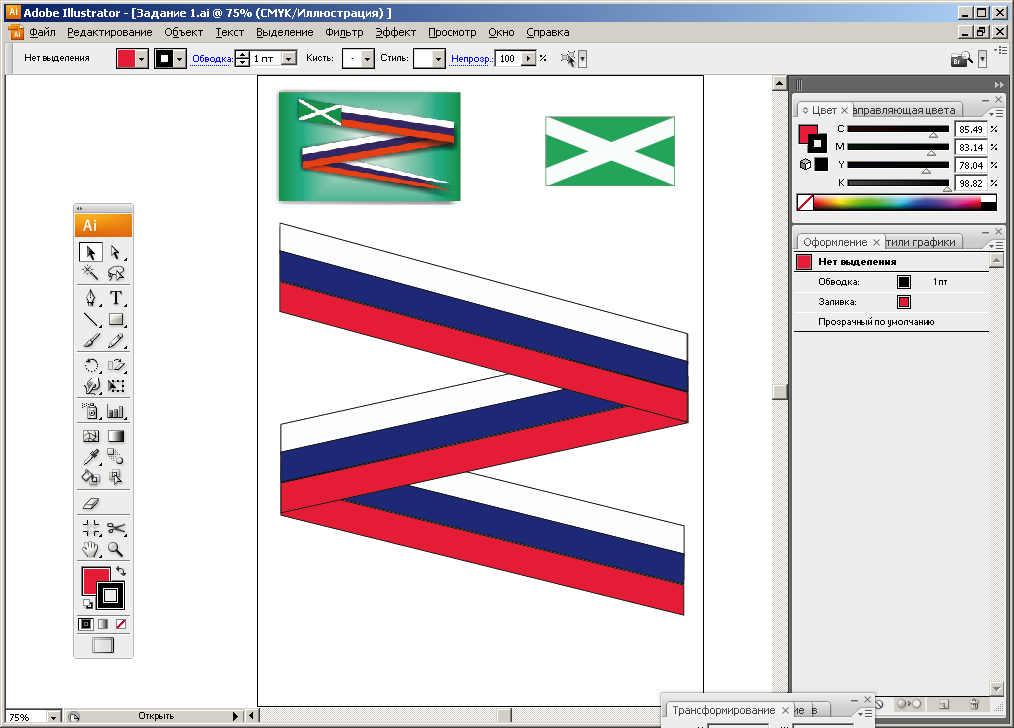Viewport: 1014px width, 728px height.
Task: Open the Файл menu
Action: click(x=43, y=32)
